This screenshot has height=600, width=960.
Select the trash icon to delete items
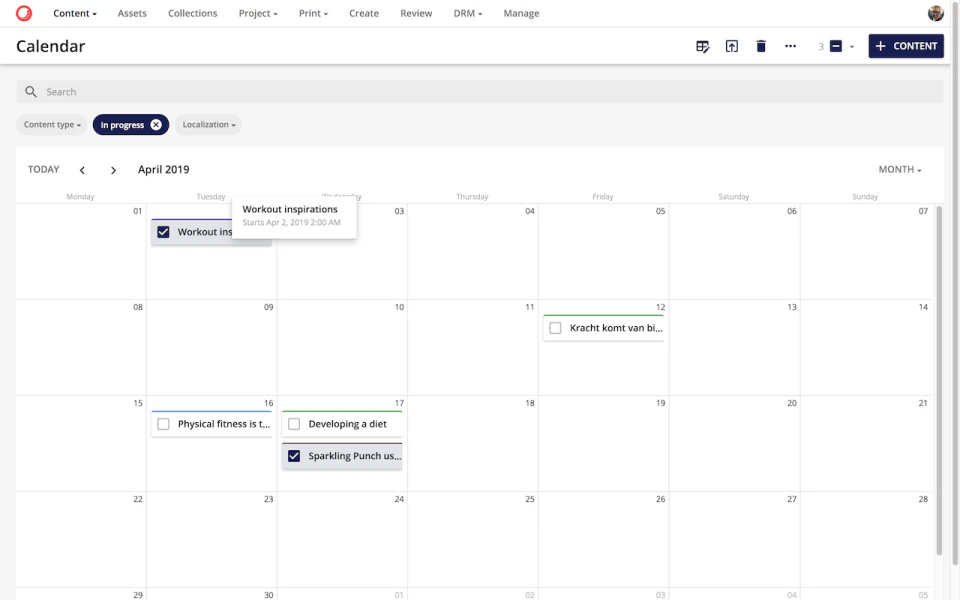[x=760, y=46]
